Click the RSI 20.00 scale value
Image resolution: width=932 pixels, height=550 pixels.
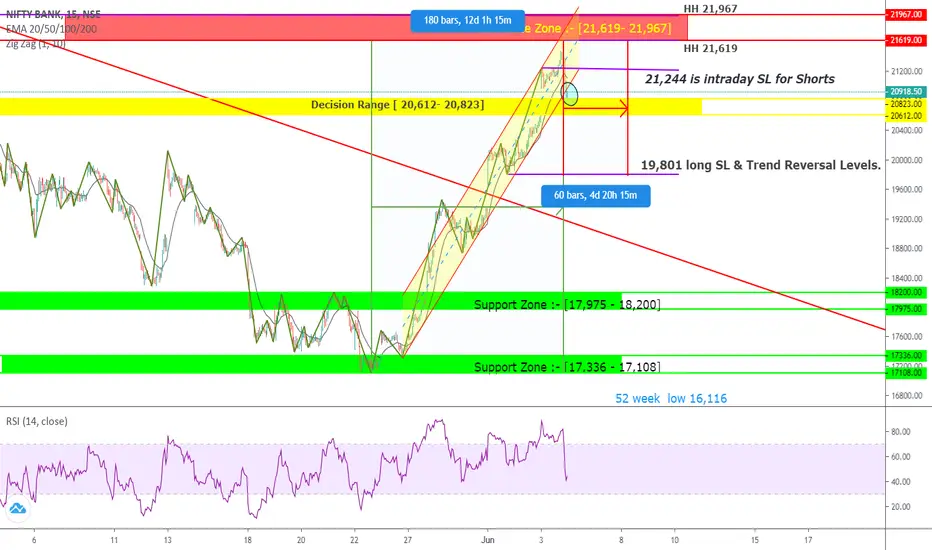[x=901, y=507]
